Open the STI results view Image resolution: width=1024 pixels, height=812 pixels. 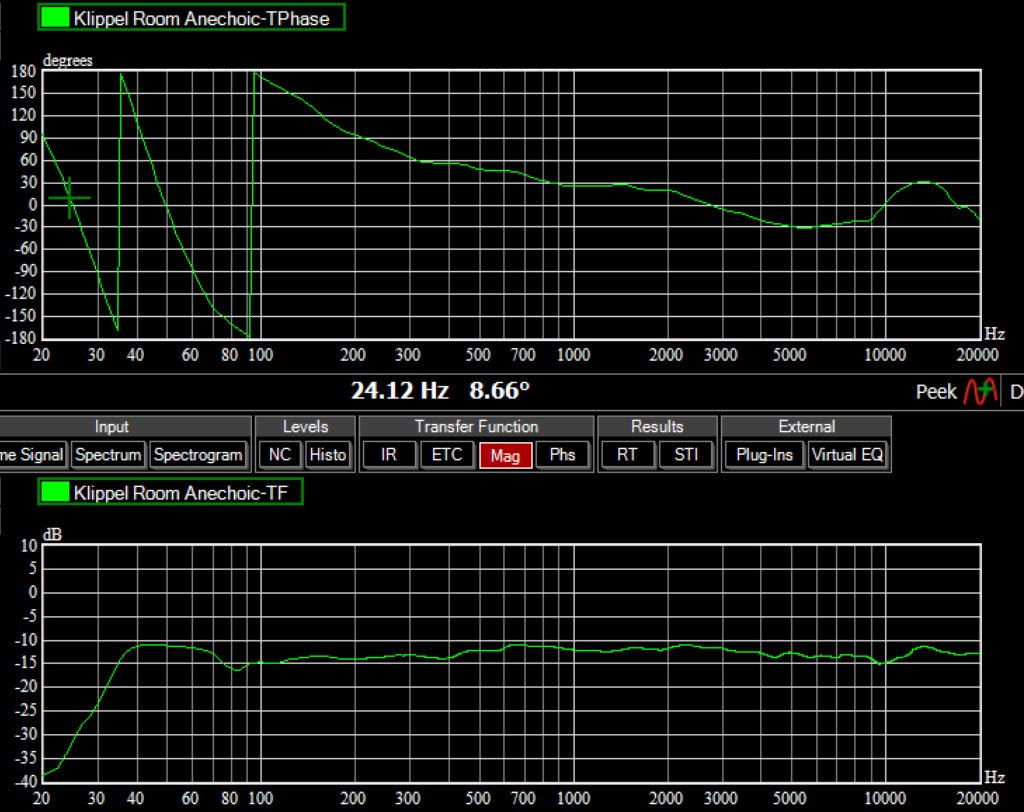pos(685,455)
